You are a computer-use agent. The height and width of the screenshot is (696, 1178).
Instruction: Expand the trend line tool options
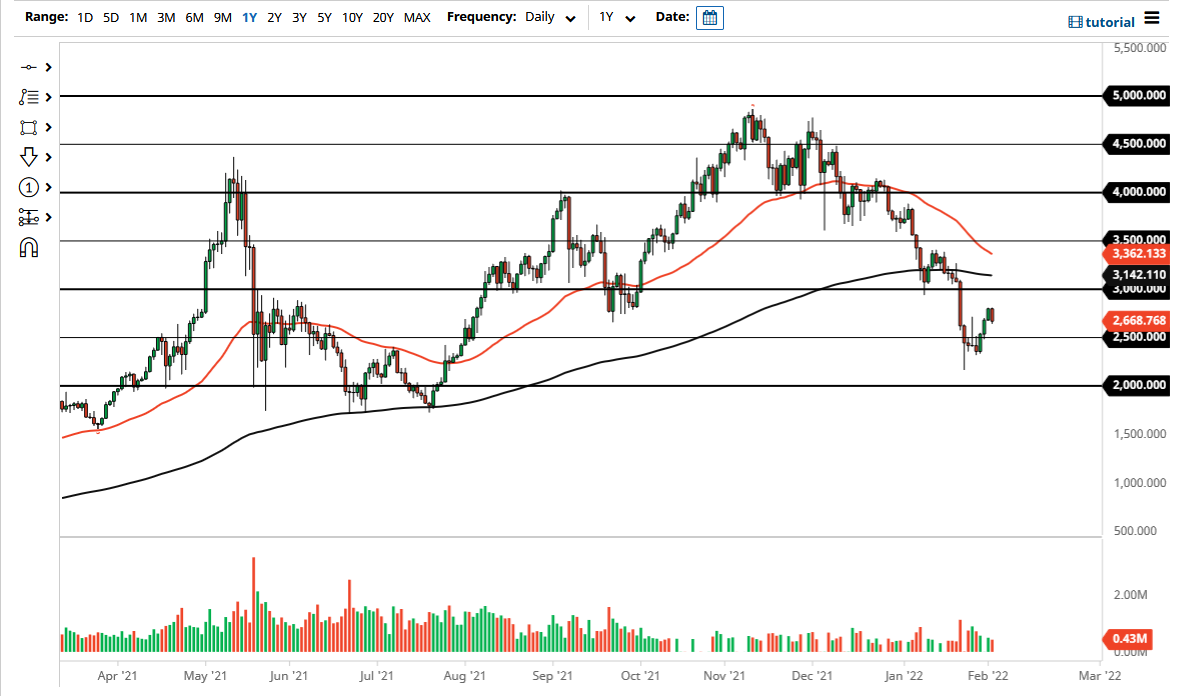click(x=46, y=67)
